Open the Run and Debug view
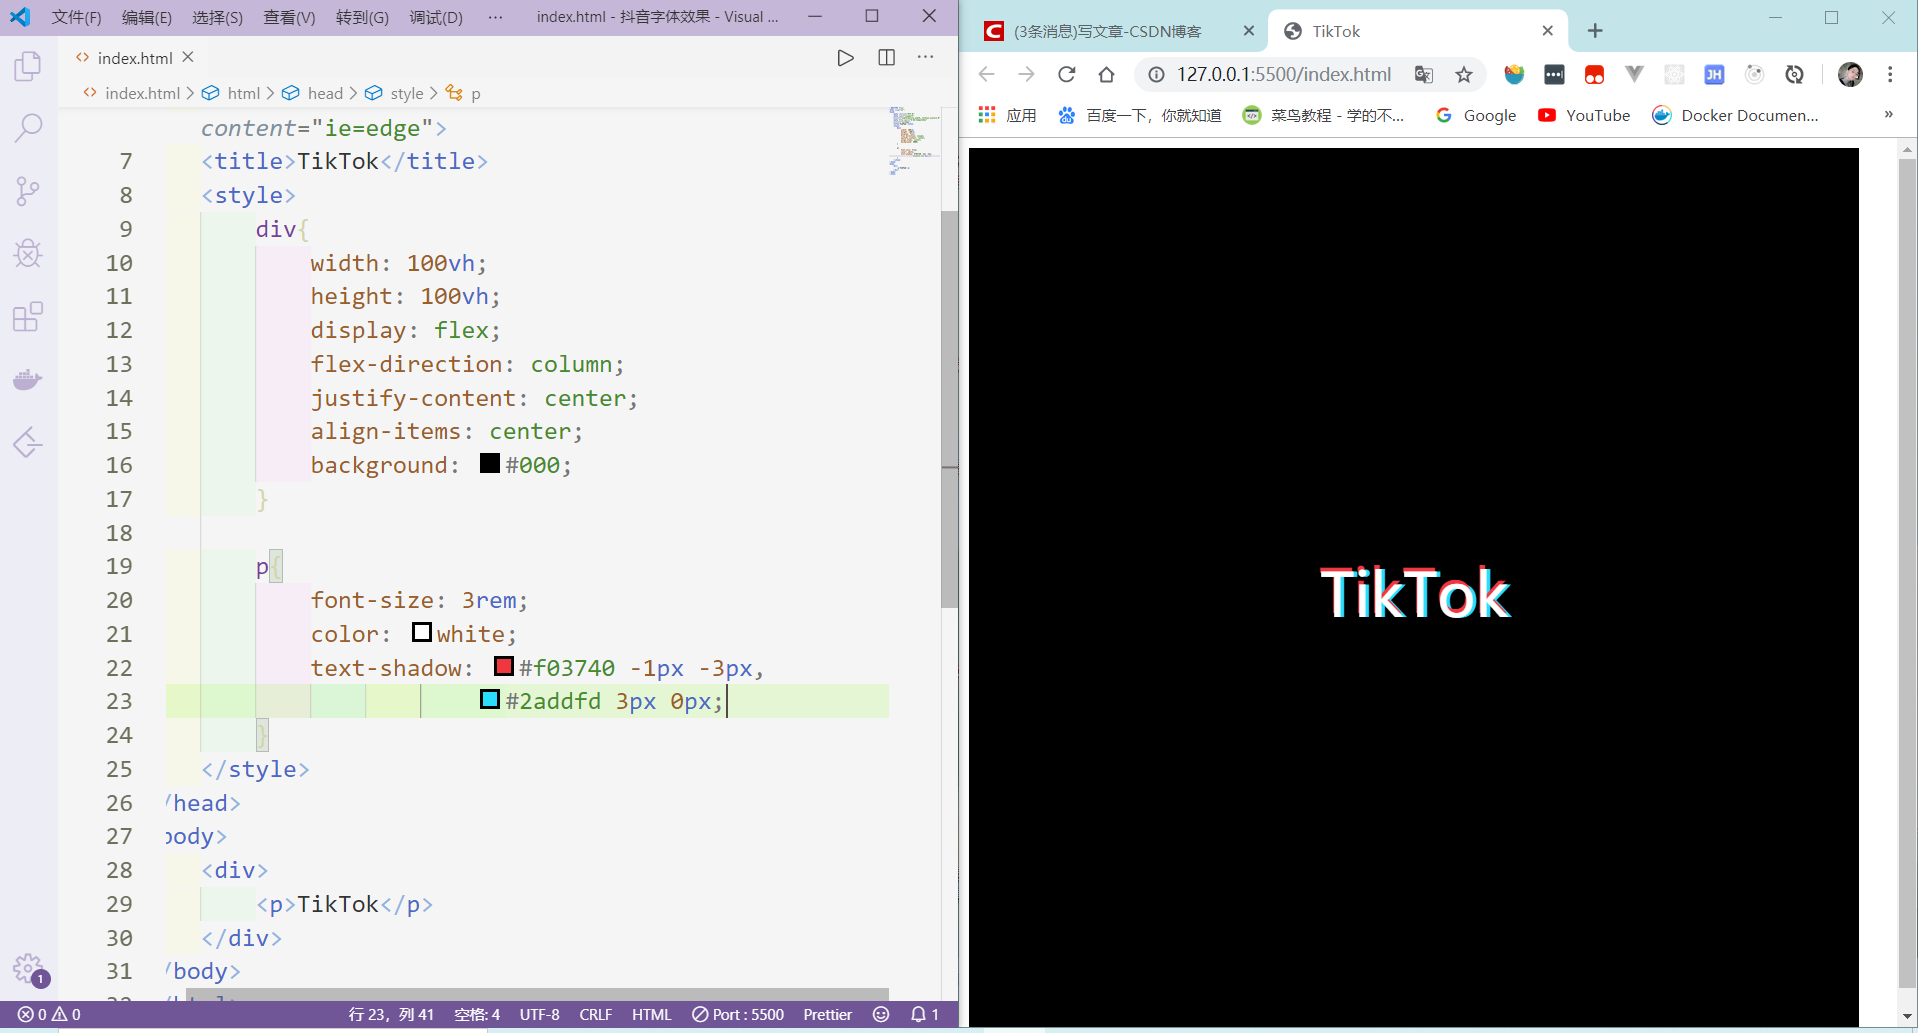 28,254
